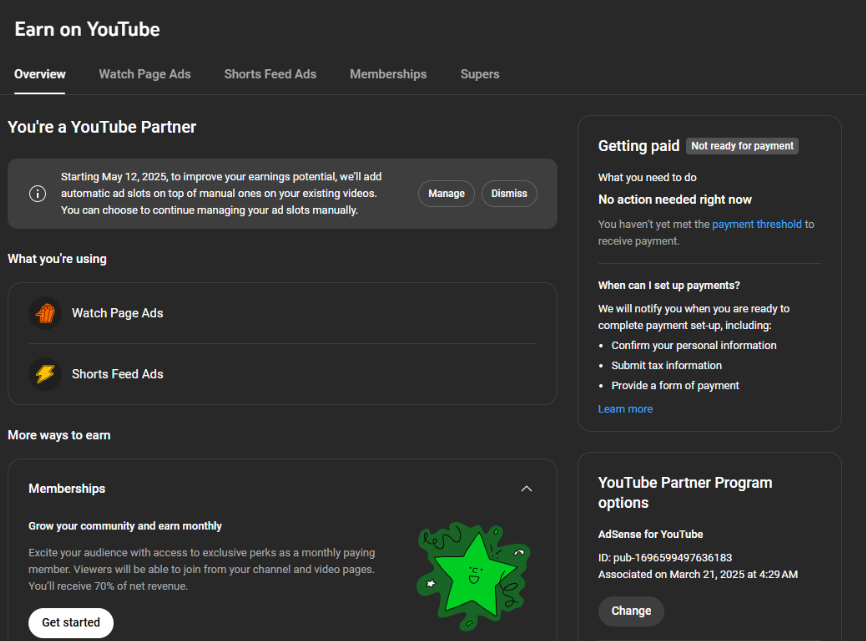Click the Memberships card heading
The image size is (866, 641).
(67, 489)
